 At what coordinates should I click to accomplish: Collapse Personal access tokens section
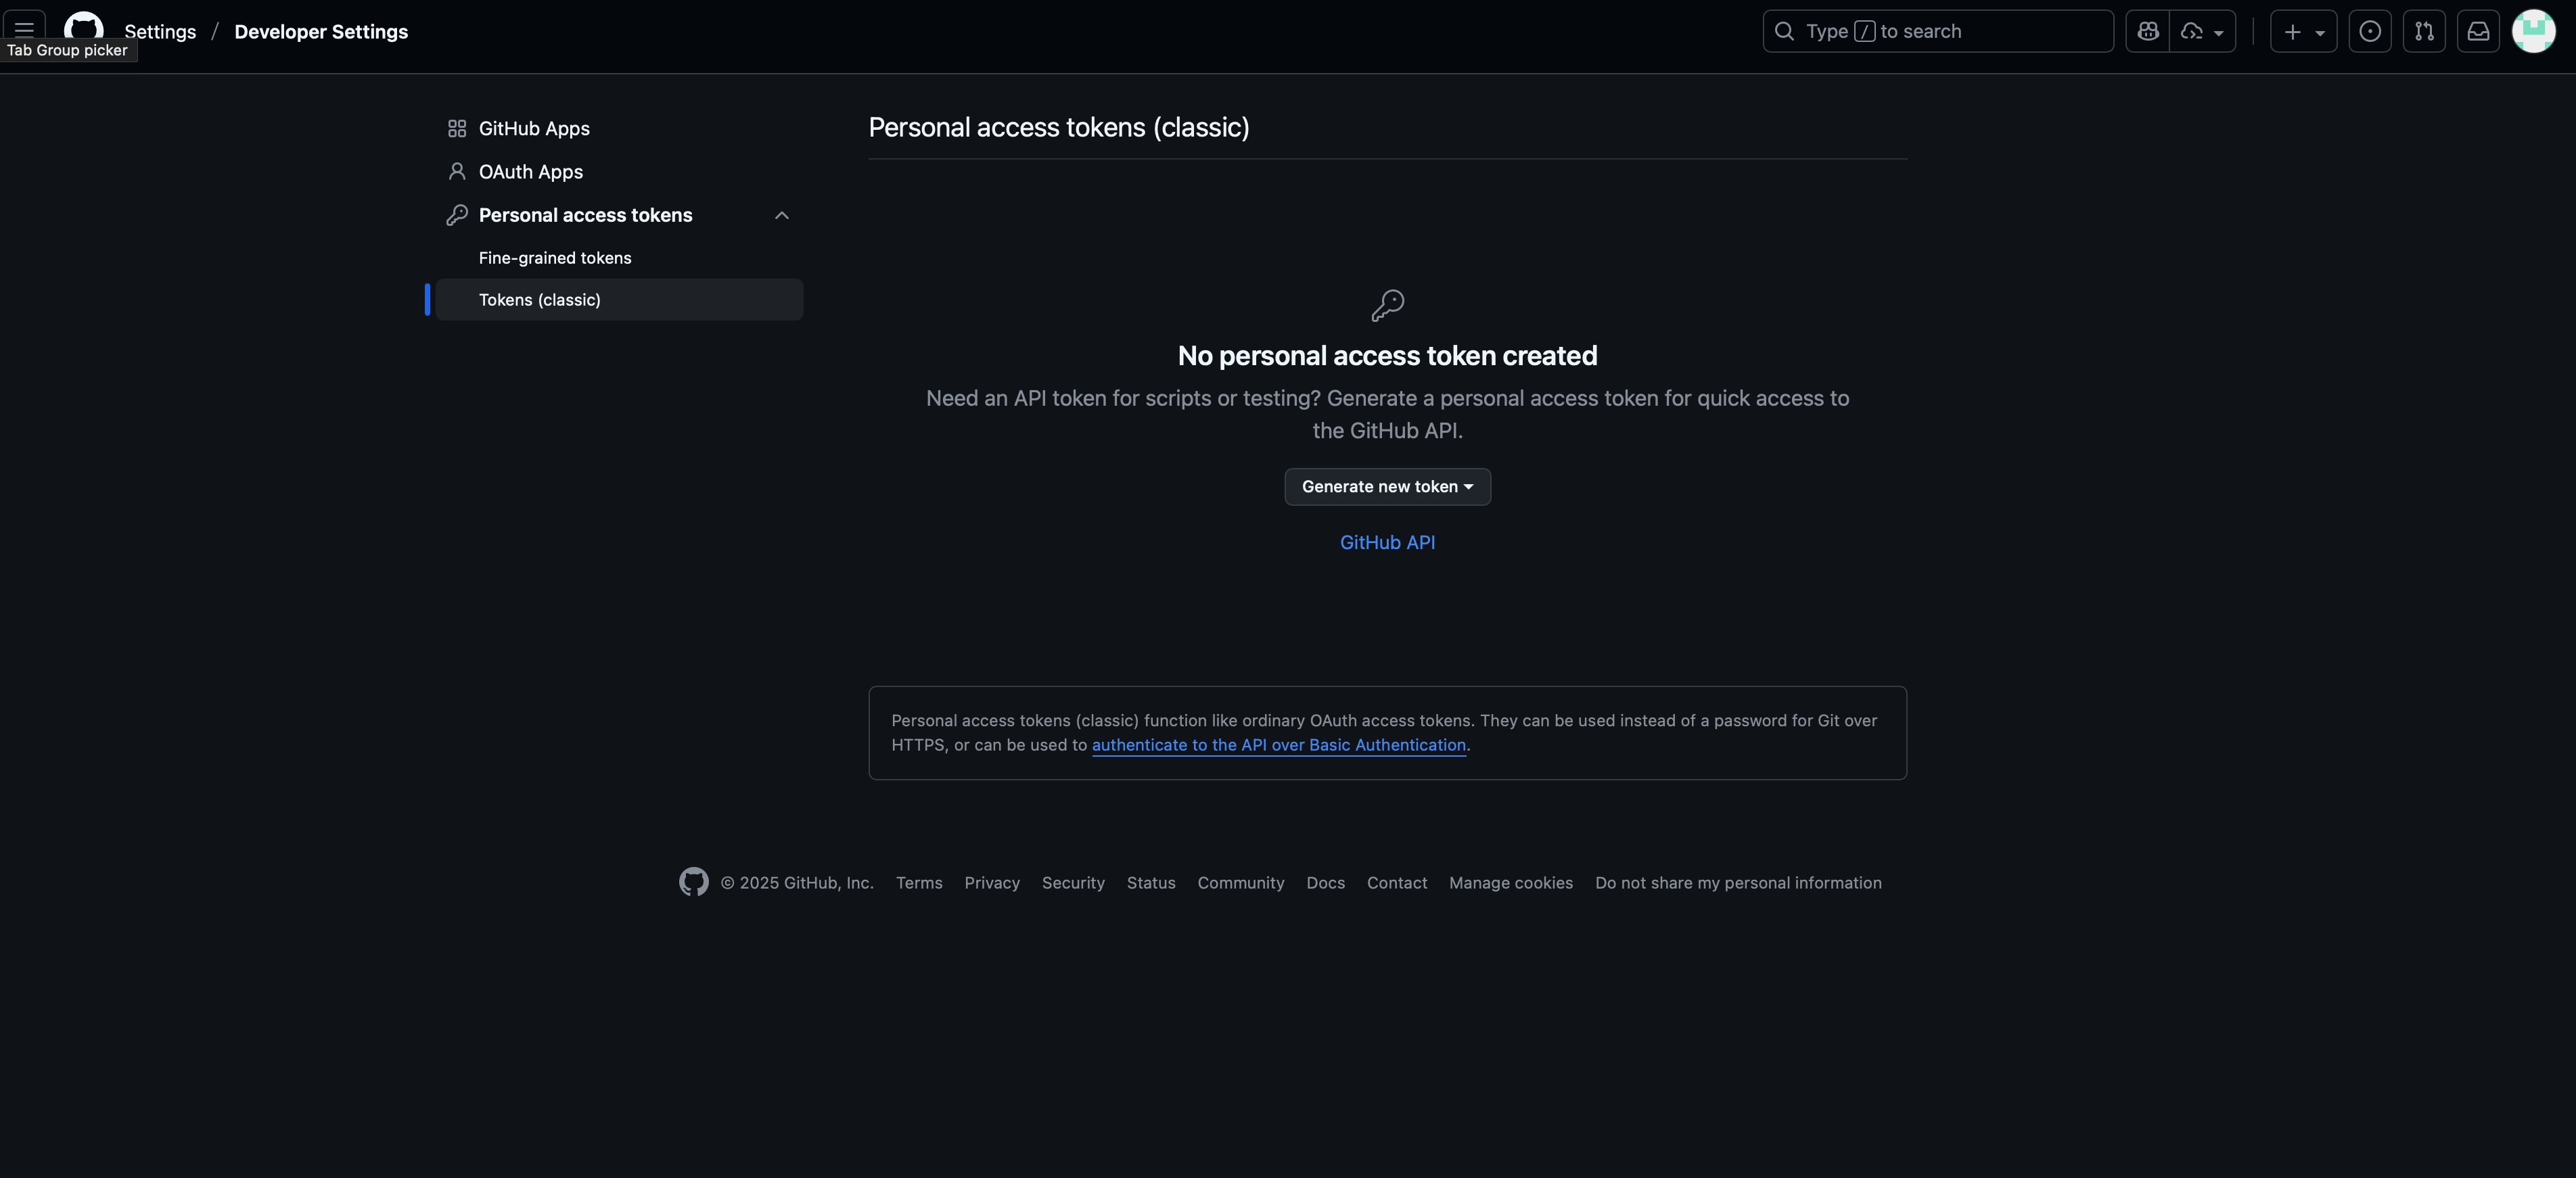[782, 215]
